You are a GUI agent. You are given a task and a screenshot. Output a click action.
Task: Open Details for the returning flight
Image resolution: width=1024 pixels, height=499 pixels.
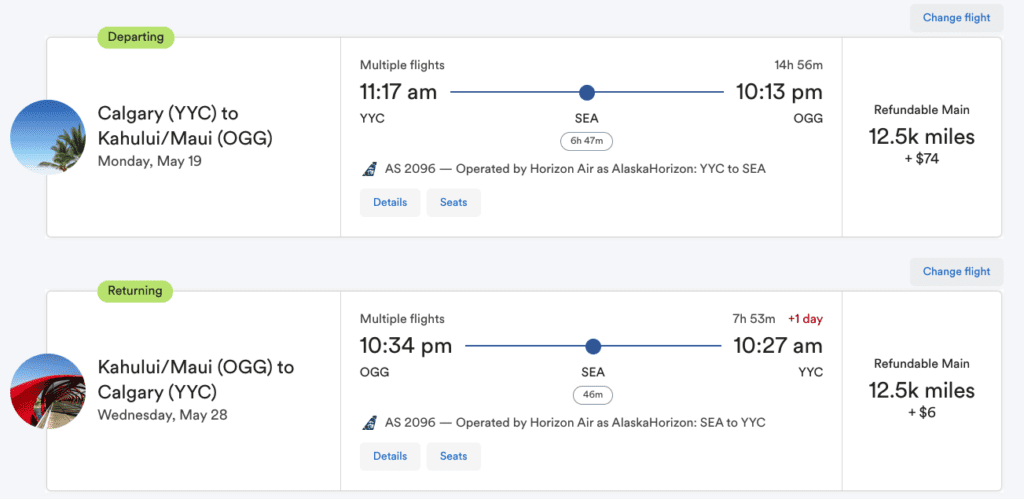pyautogui.click(x=390, y=456)
